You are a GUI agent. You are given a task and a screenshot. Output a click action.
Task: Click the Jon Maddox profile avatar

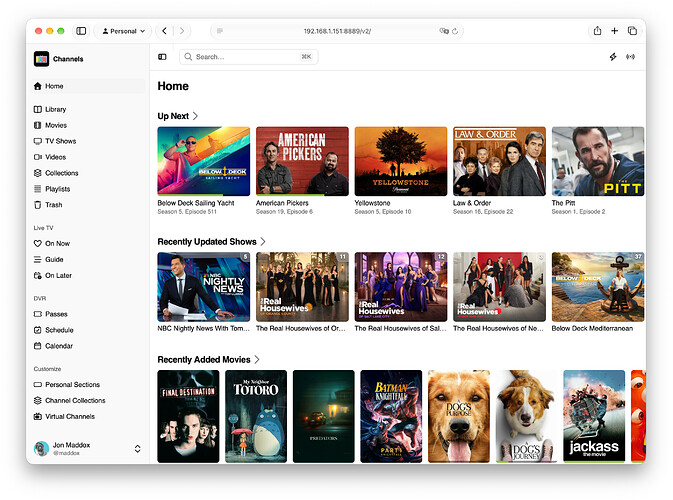(41, 449)
